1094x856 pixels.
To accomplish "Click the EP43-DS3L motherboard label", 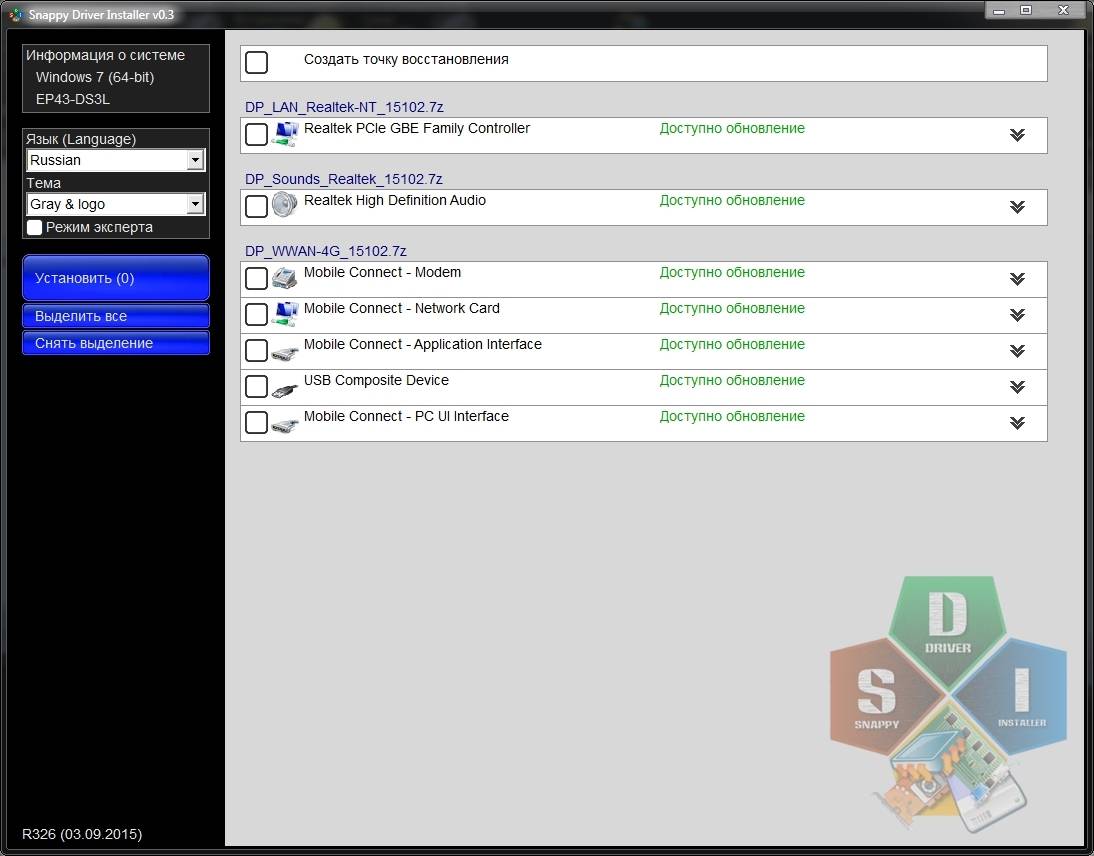I will [x=73, y=99].
